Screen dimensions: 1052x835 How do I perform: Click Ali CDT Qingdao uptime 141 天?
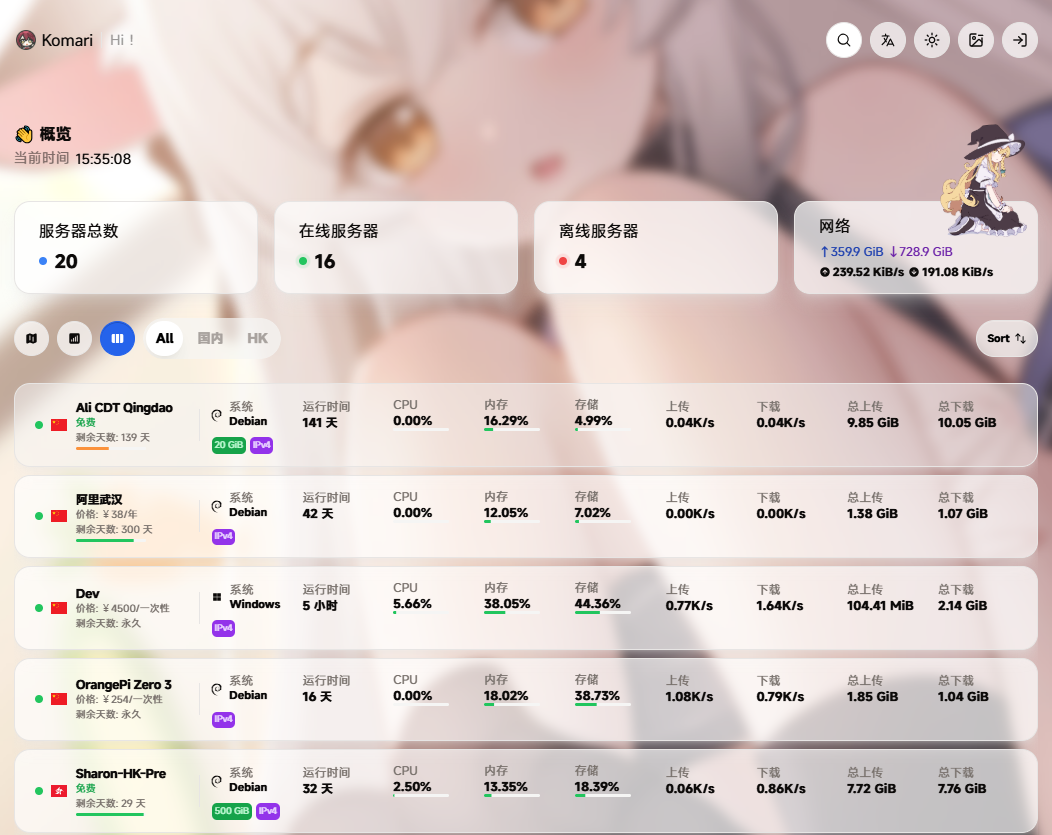coord(320,423)
